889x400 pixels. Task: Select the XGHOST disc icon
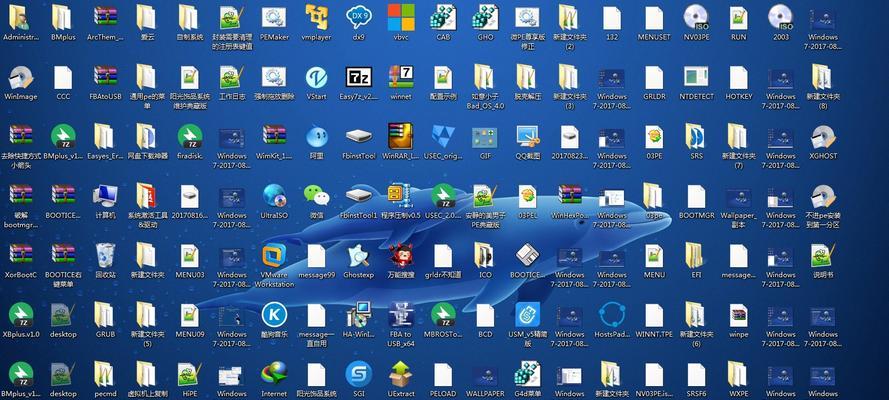pos(823,137)
